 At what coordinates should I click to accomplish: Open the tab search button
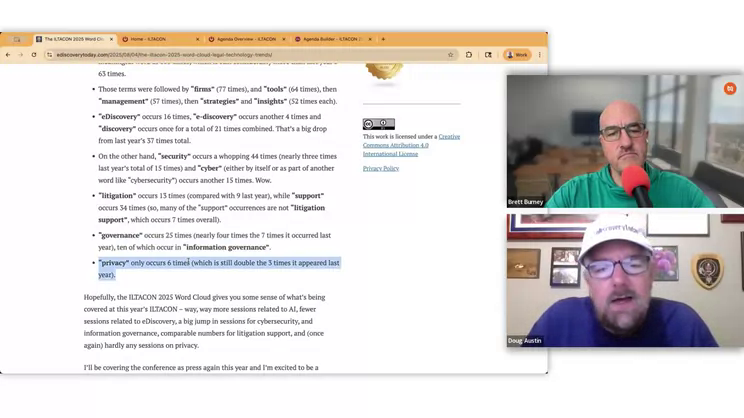(x=17, y=39)
